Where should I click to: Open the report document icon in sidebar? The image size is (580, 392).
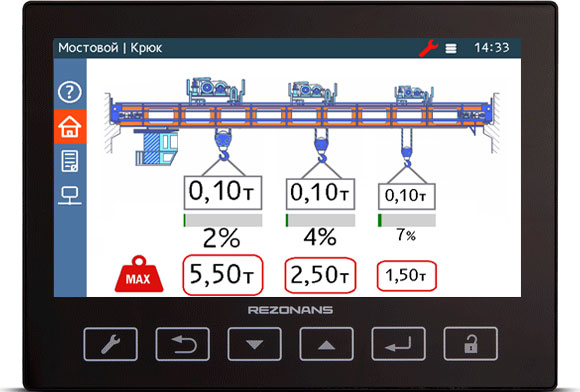(70, 161)
